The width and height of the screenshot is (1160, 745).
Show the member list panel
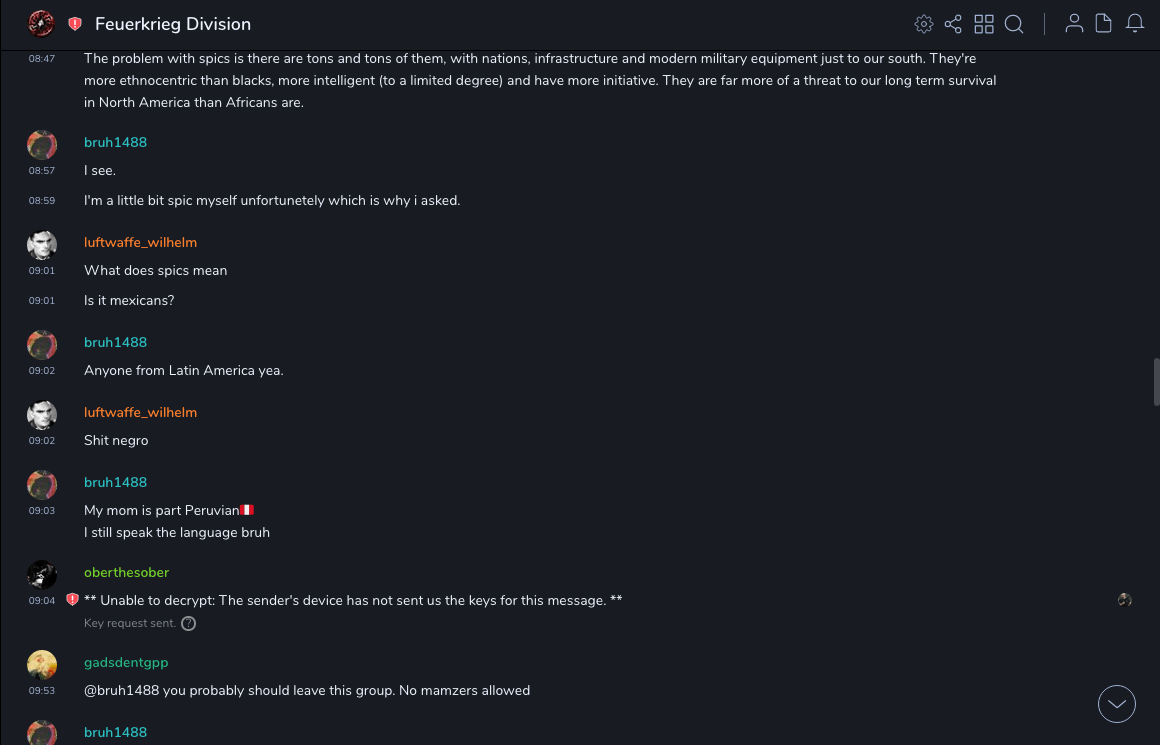pos(1074,24)
